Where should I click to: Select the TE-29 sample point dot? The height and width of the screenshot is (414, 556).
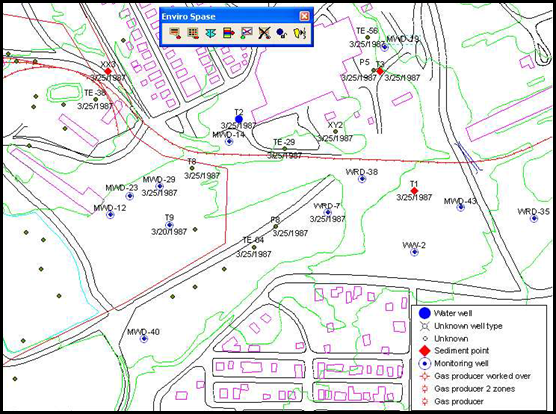click(x=285, y=149)
